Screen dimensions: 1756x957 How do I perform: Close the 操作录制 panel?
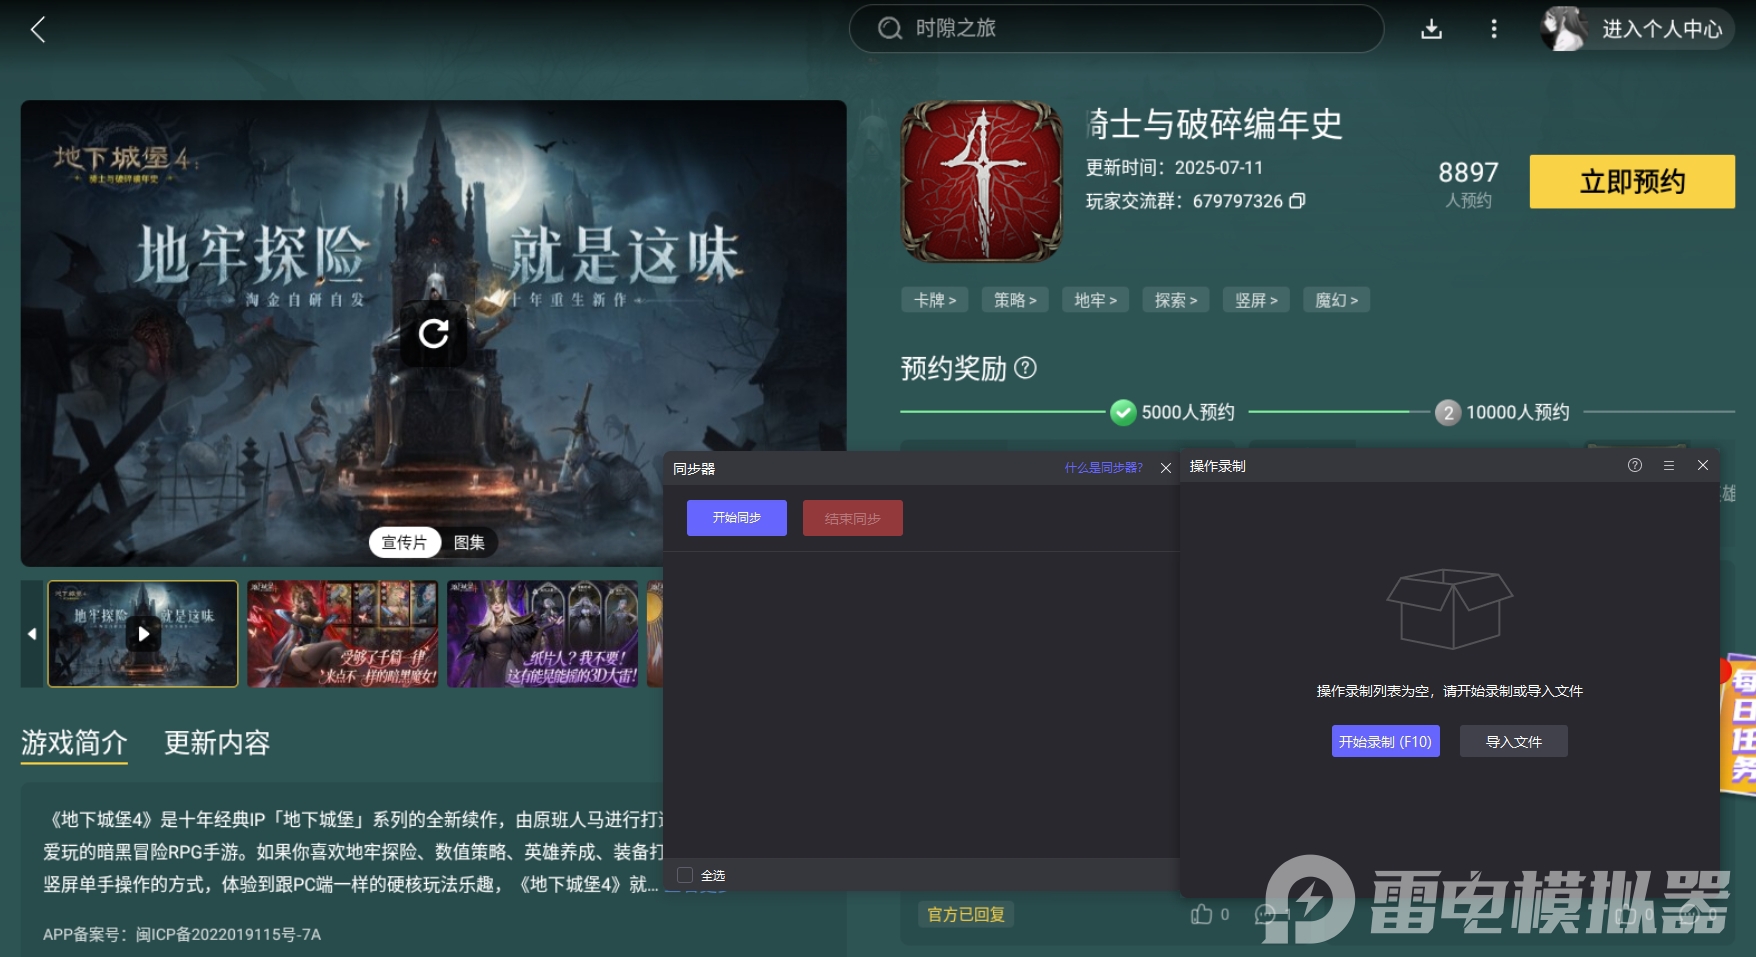(1703, 465)
